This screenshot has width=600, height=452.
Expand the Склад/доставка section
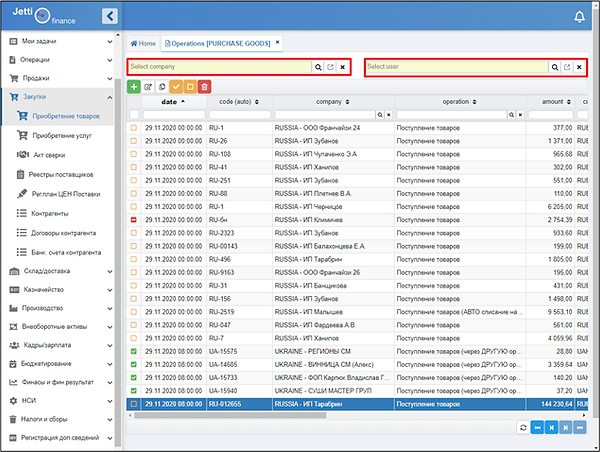tap(61, 271)
